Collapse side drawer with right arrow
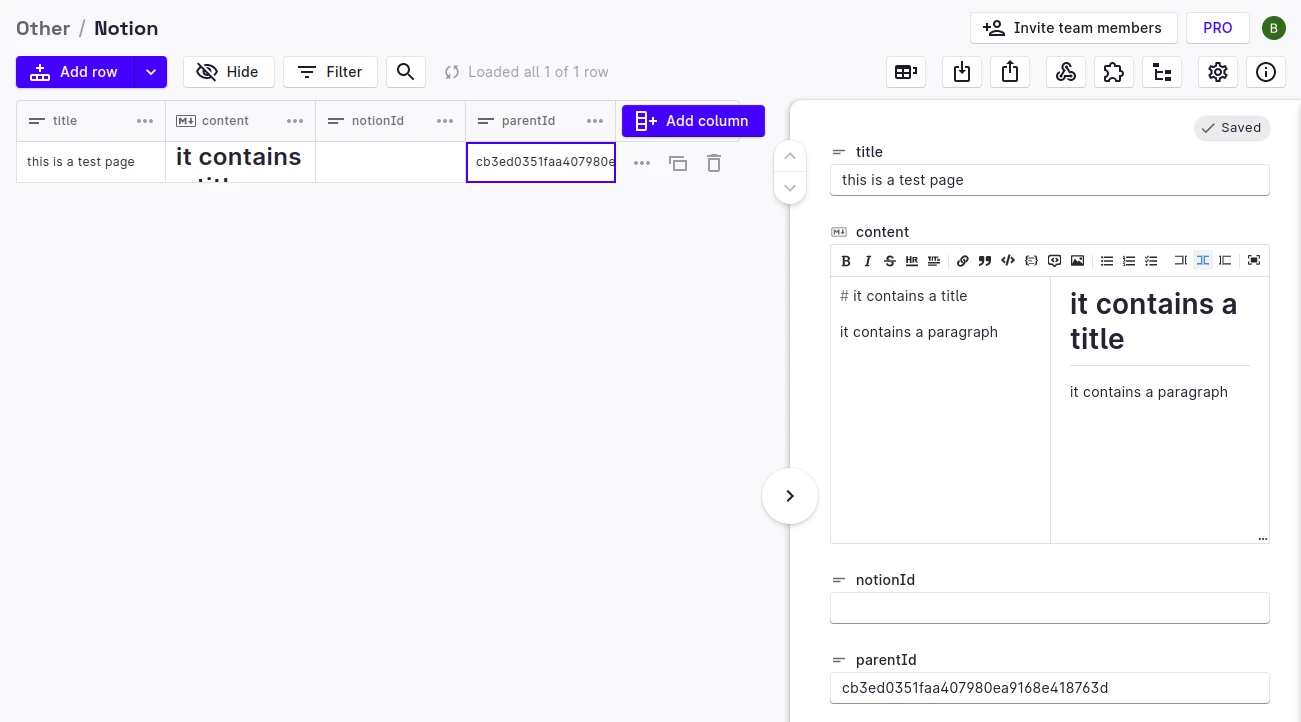The image size is (1301, 722). pos(790,496)
